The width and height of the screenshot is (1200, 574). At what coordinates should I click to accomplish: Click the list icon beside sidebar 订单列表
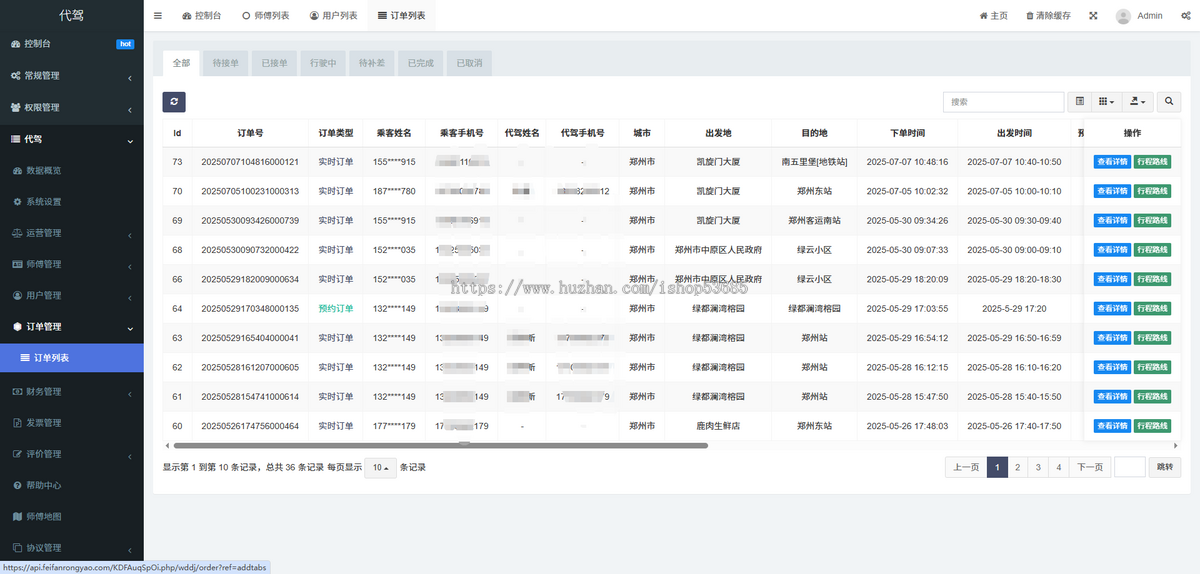click(25, 357)
